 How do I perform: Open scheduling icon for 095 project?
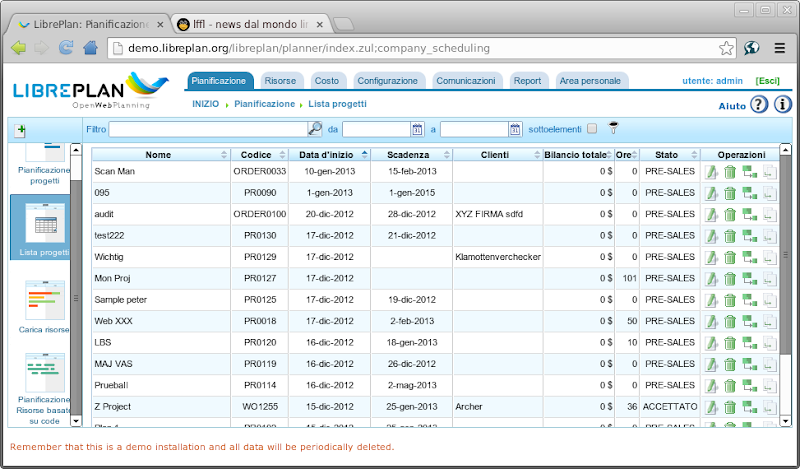749,193
